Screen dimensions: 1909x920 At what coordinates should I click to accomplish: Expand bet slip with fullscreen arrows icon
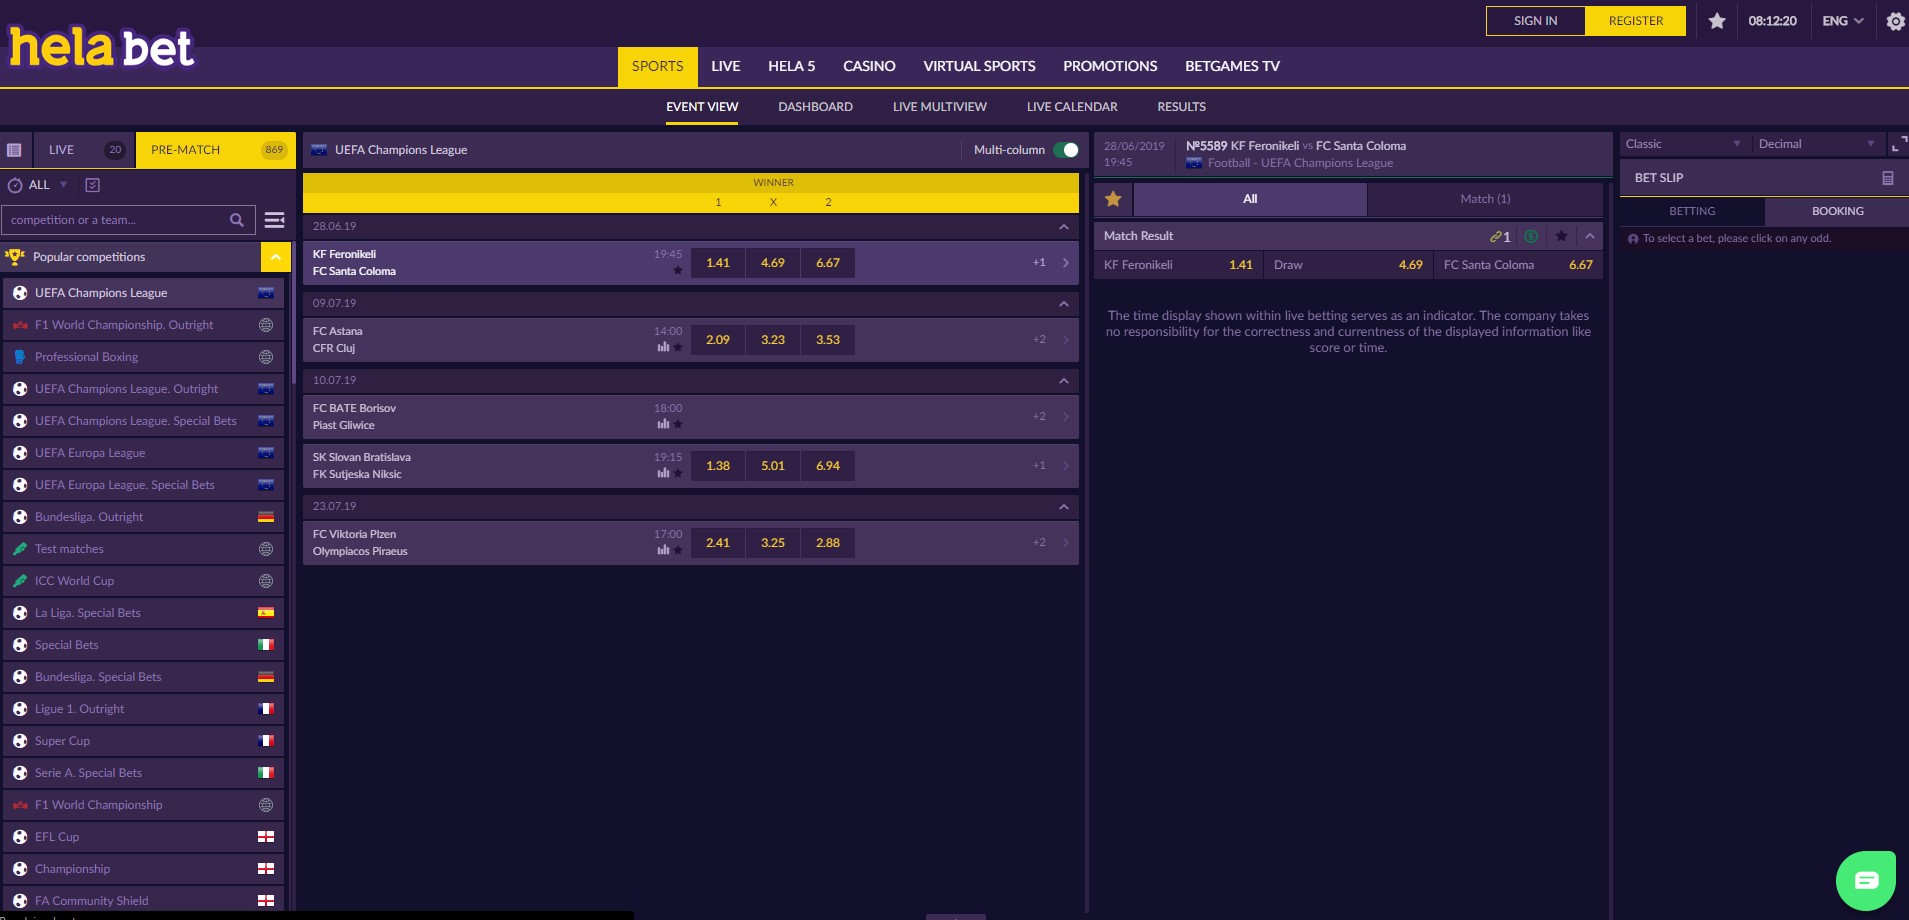(1897, 145)
